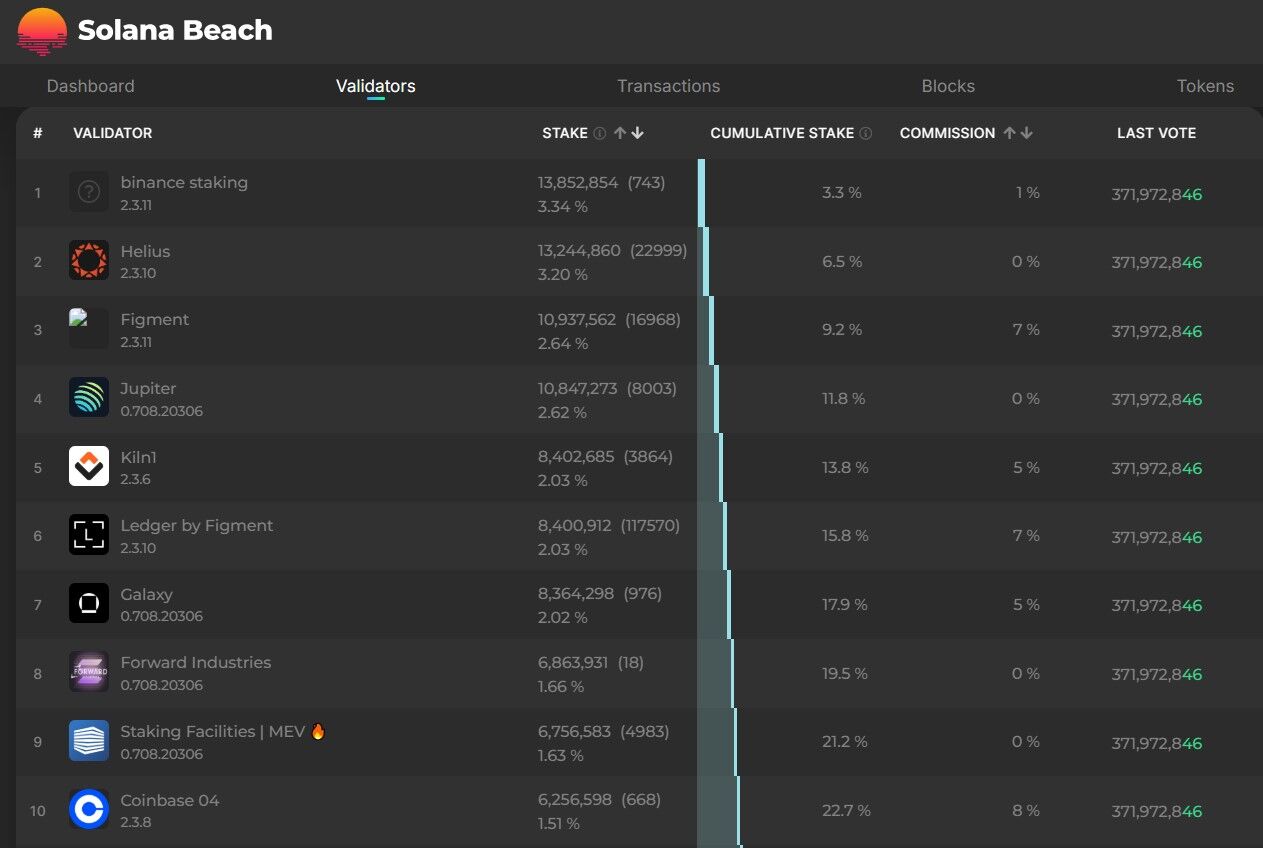This screenshot has height=848, width=1263.
Task: Sort stake ascending with the up arrow
Action: point(619,132)
